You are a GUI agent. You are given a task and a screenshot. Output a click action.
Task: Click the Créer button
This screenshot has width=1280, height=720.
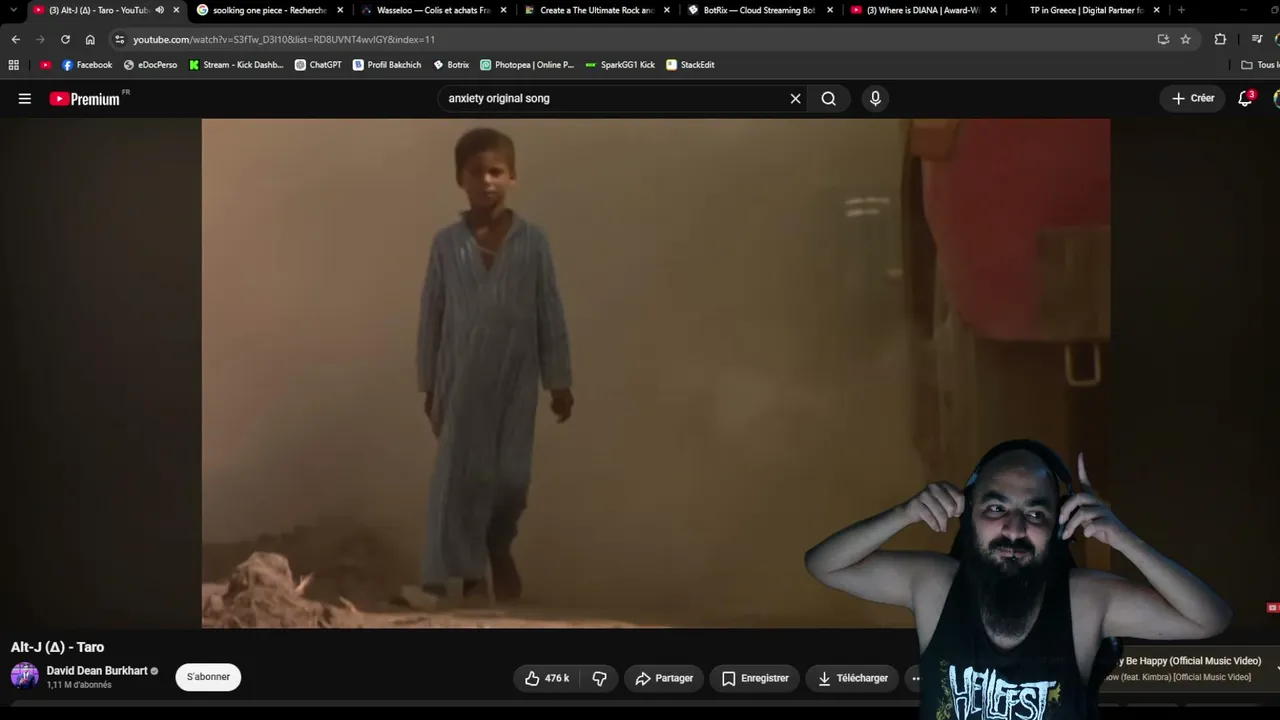(x=1193, y=98)
